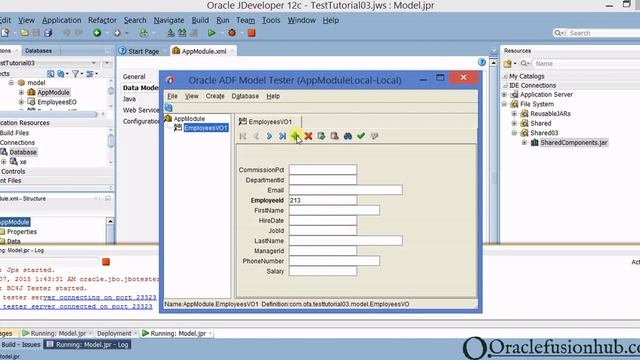Click binoculars icon to specify view criteria
This screenshot has width=640, height=360.
pos(348,136)
